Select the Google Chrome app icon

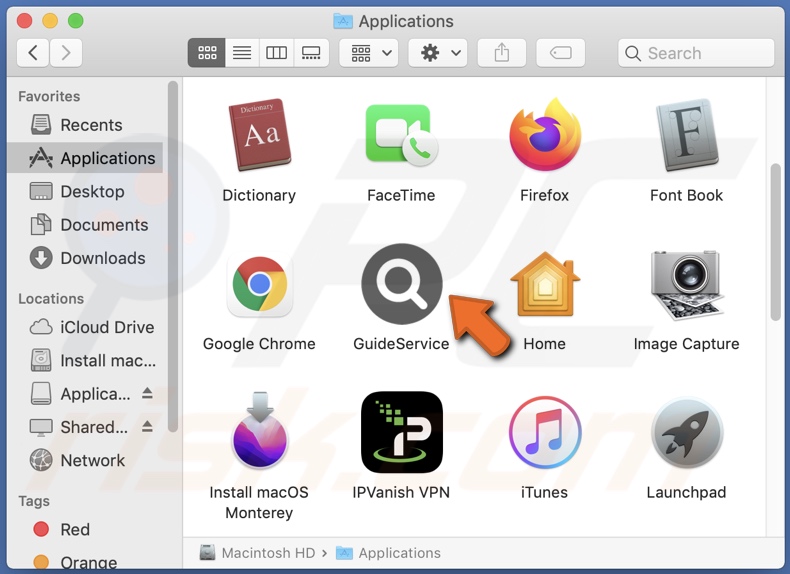click(x=259, y=285)
